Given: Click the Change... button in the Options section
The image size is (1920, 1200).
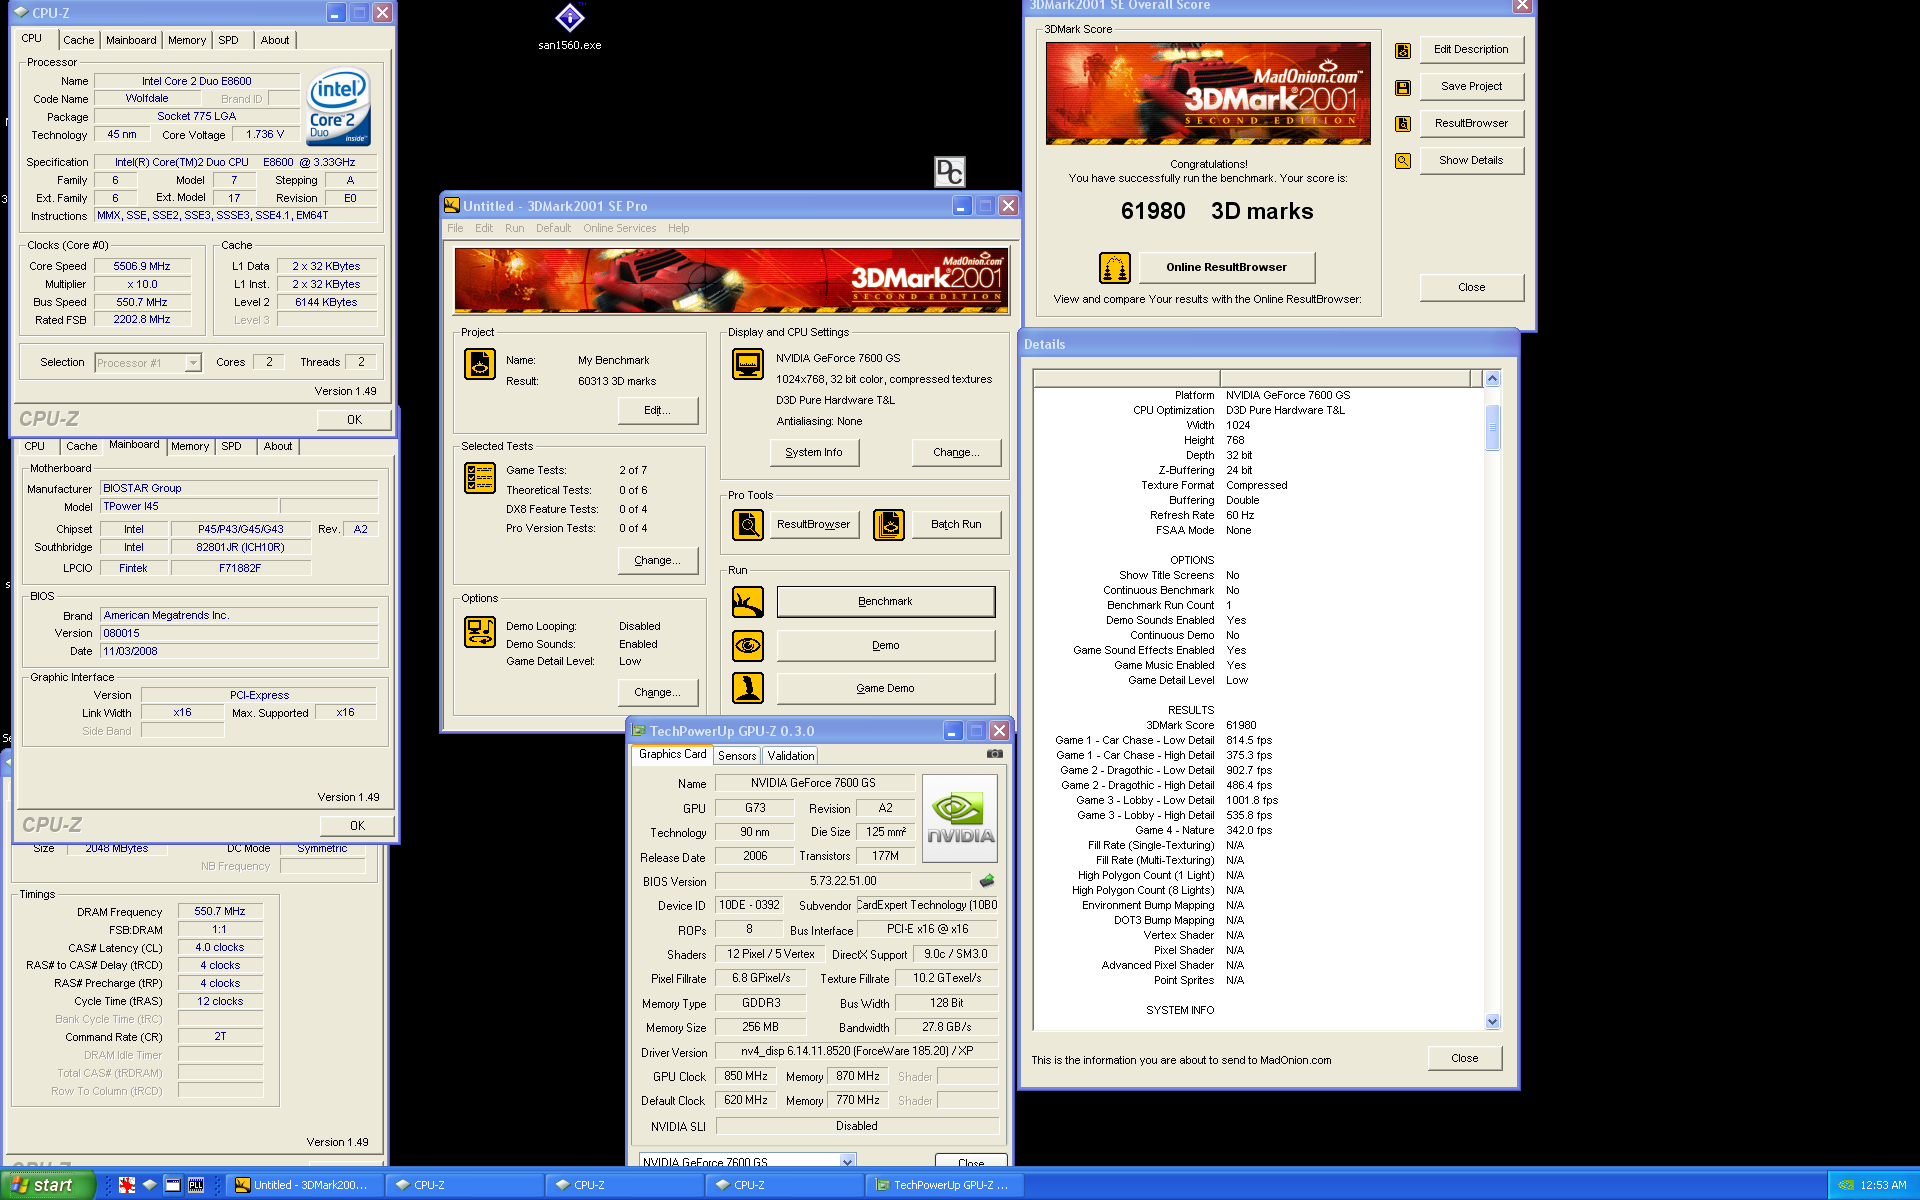Looking at the screenshot, I should tap(657, 693).
